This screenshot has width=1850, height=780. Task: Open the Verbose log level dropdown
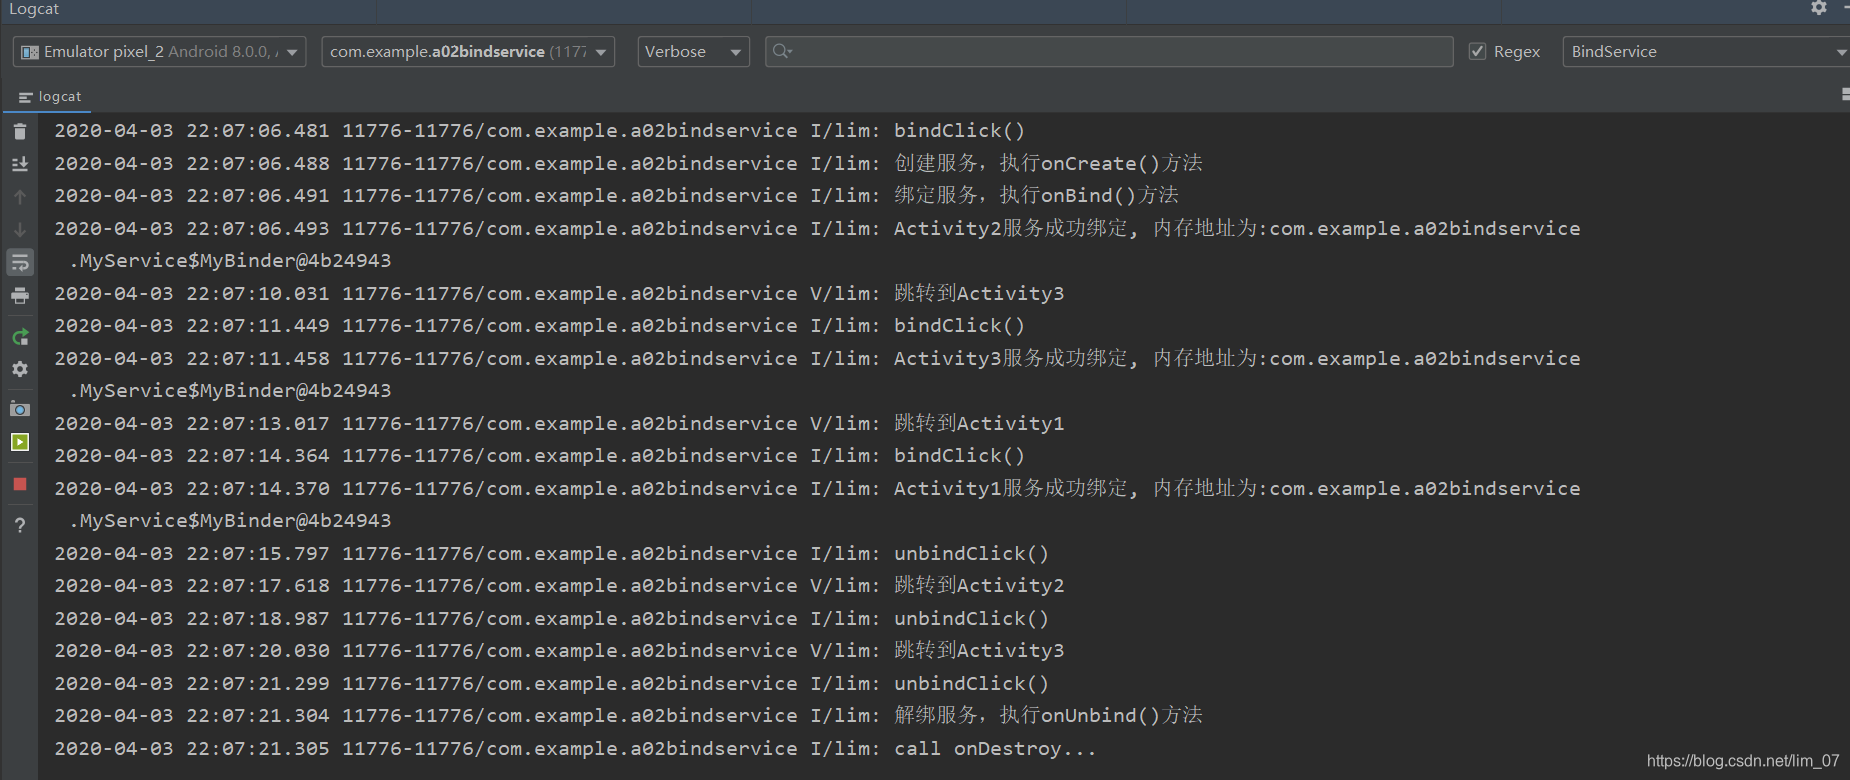click(x=693, y=52)
